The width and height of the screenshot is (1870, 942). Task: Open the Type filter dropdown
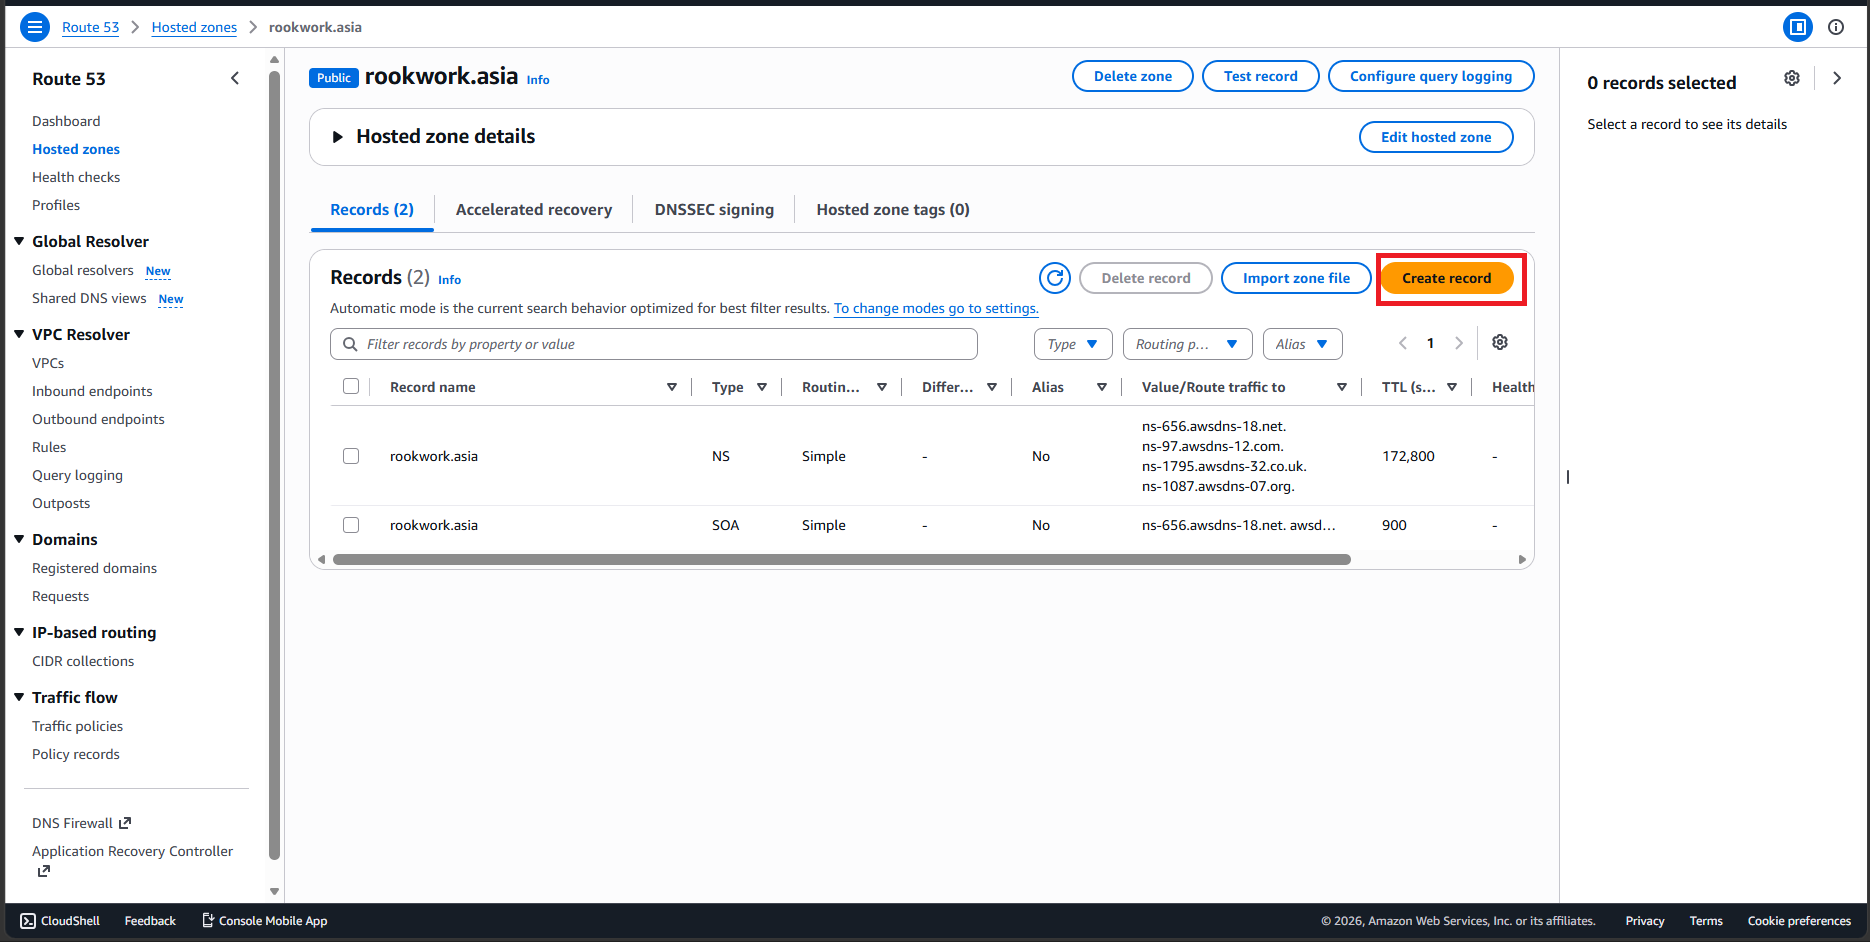[1073, 344]
